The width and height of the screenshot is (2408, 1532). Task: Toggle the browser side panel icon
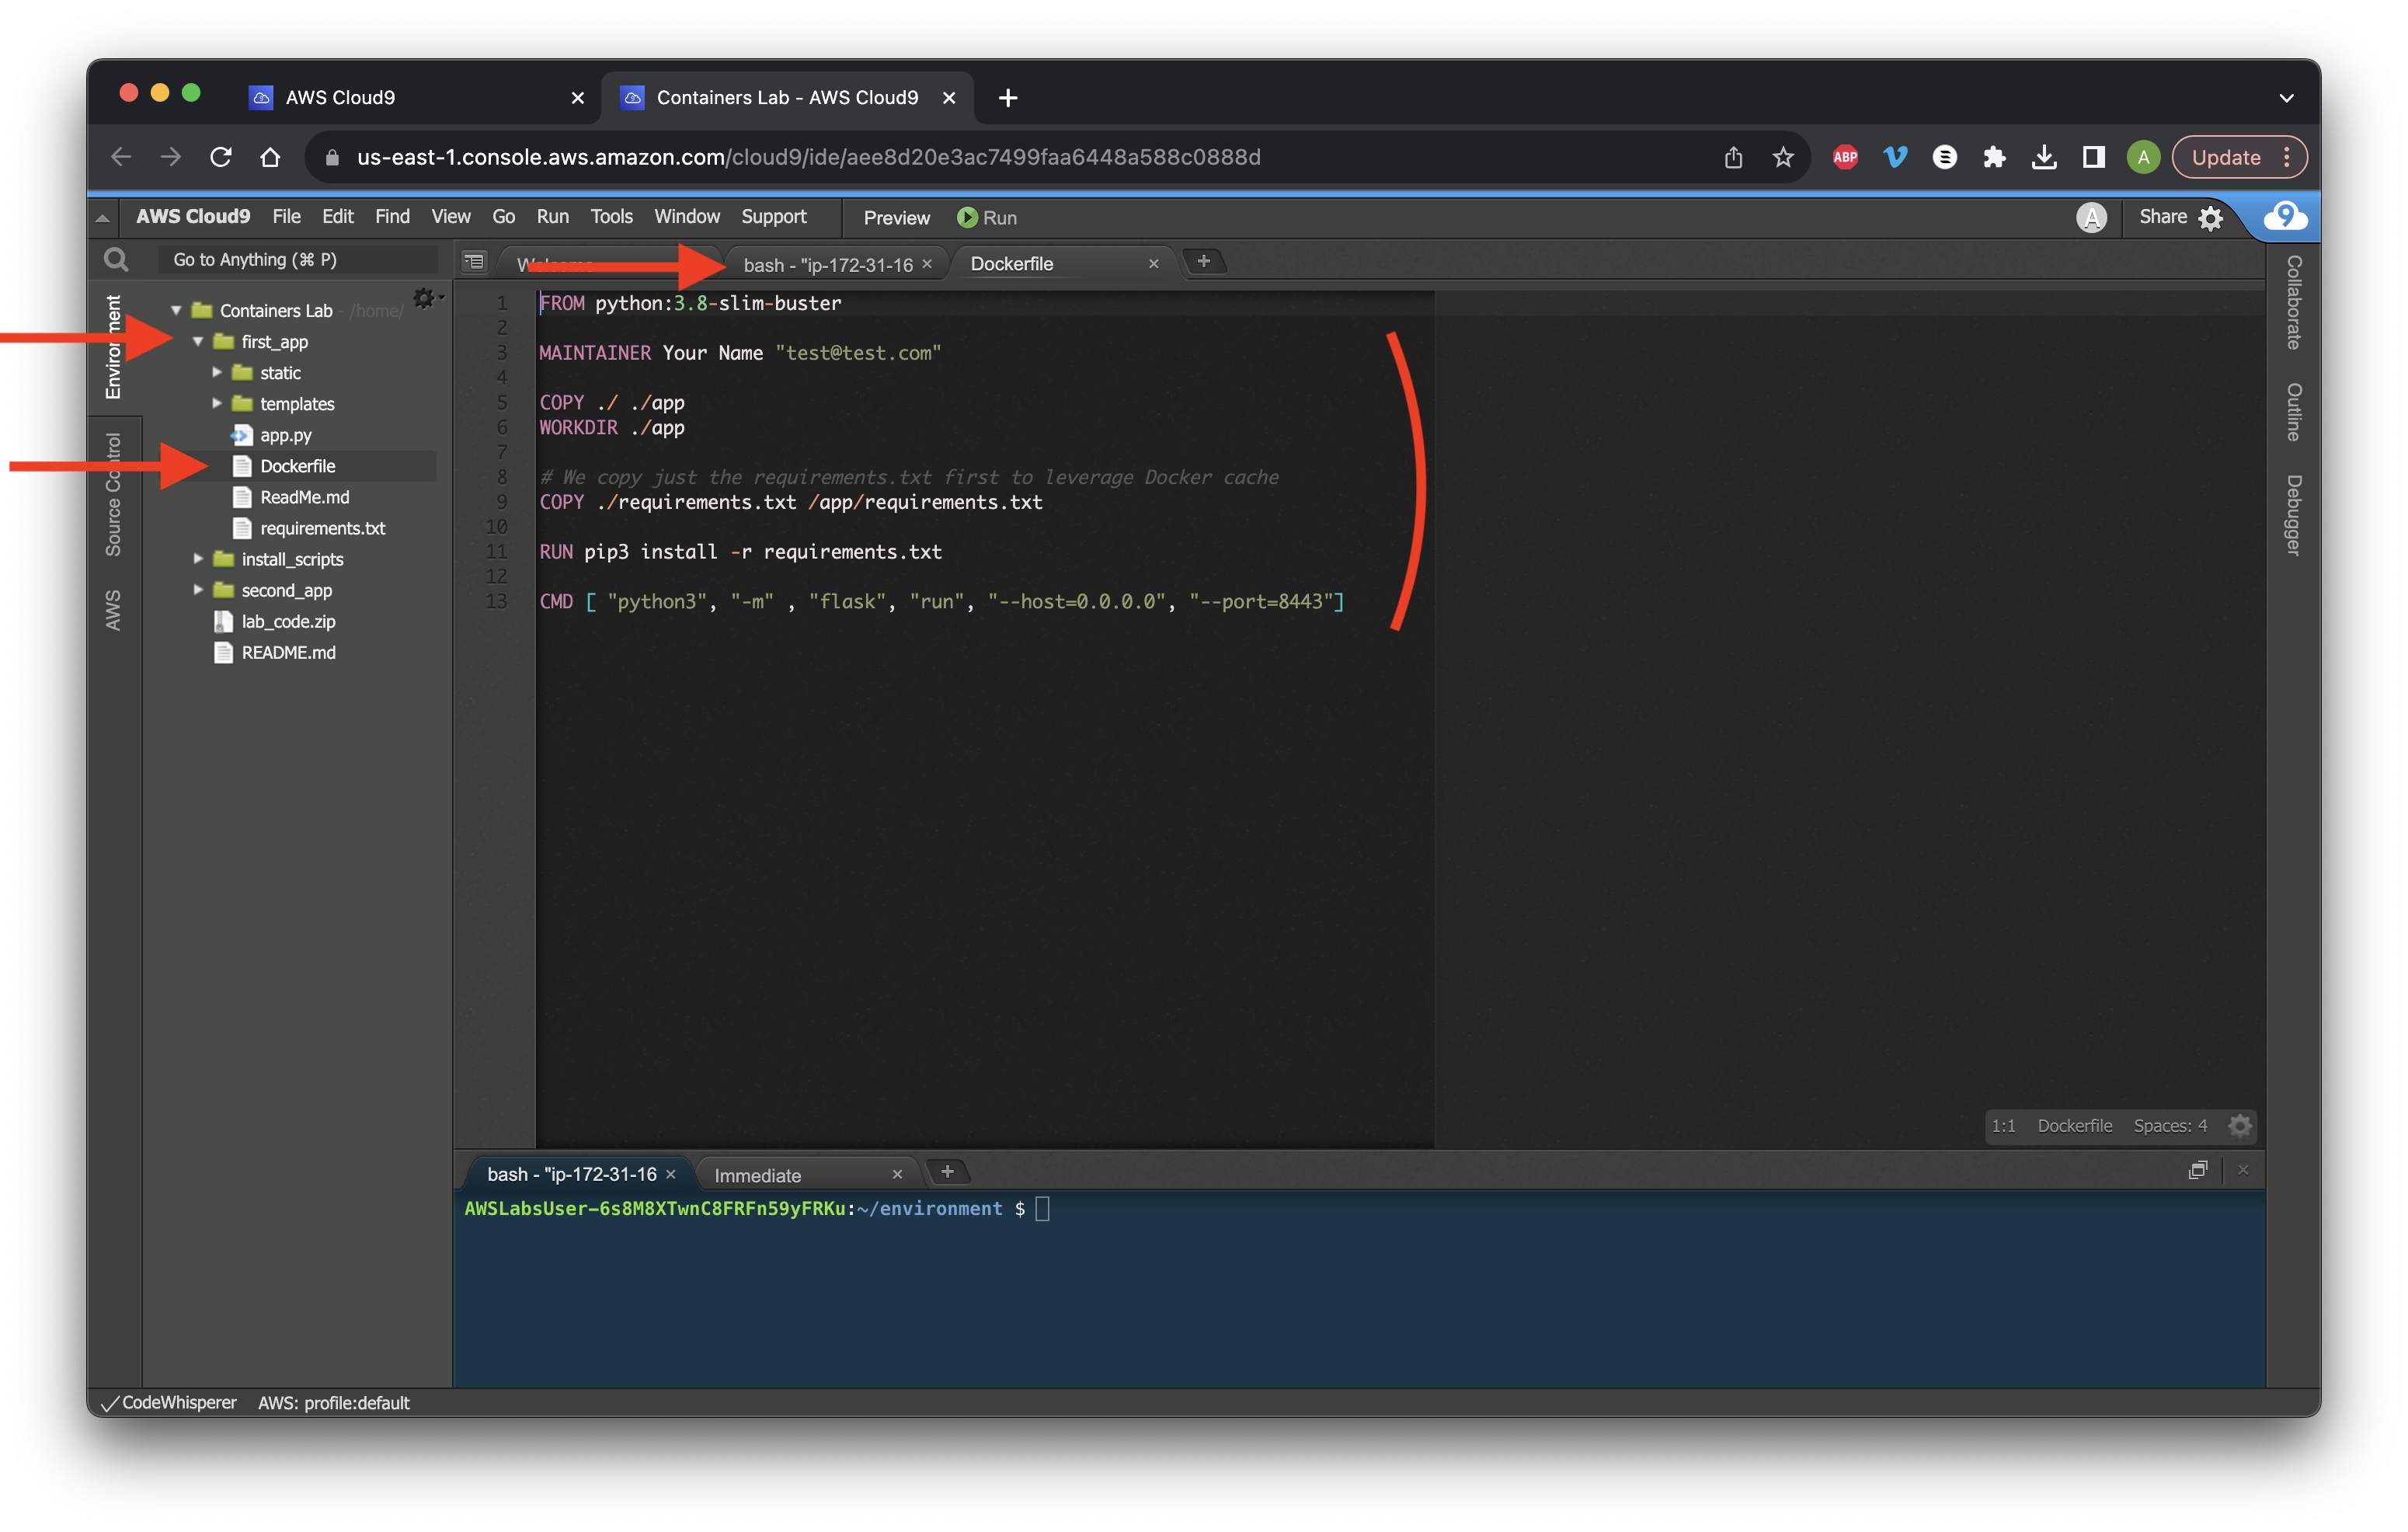(x=2094, y=157)
